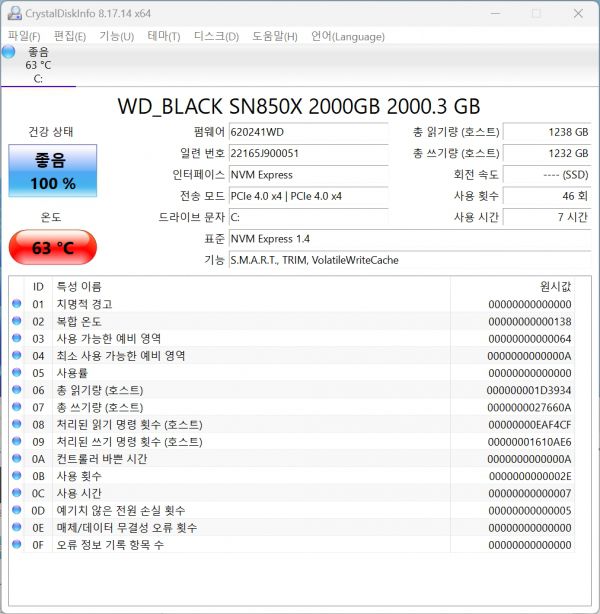Open the 테마(T) menu

coord(164,36)
